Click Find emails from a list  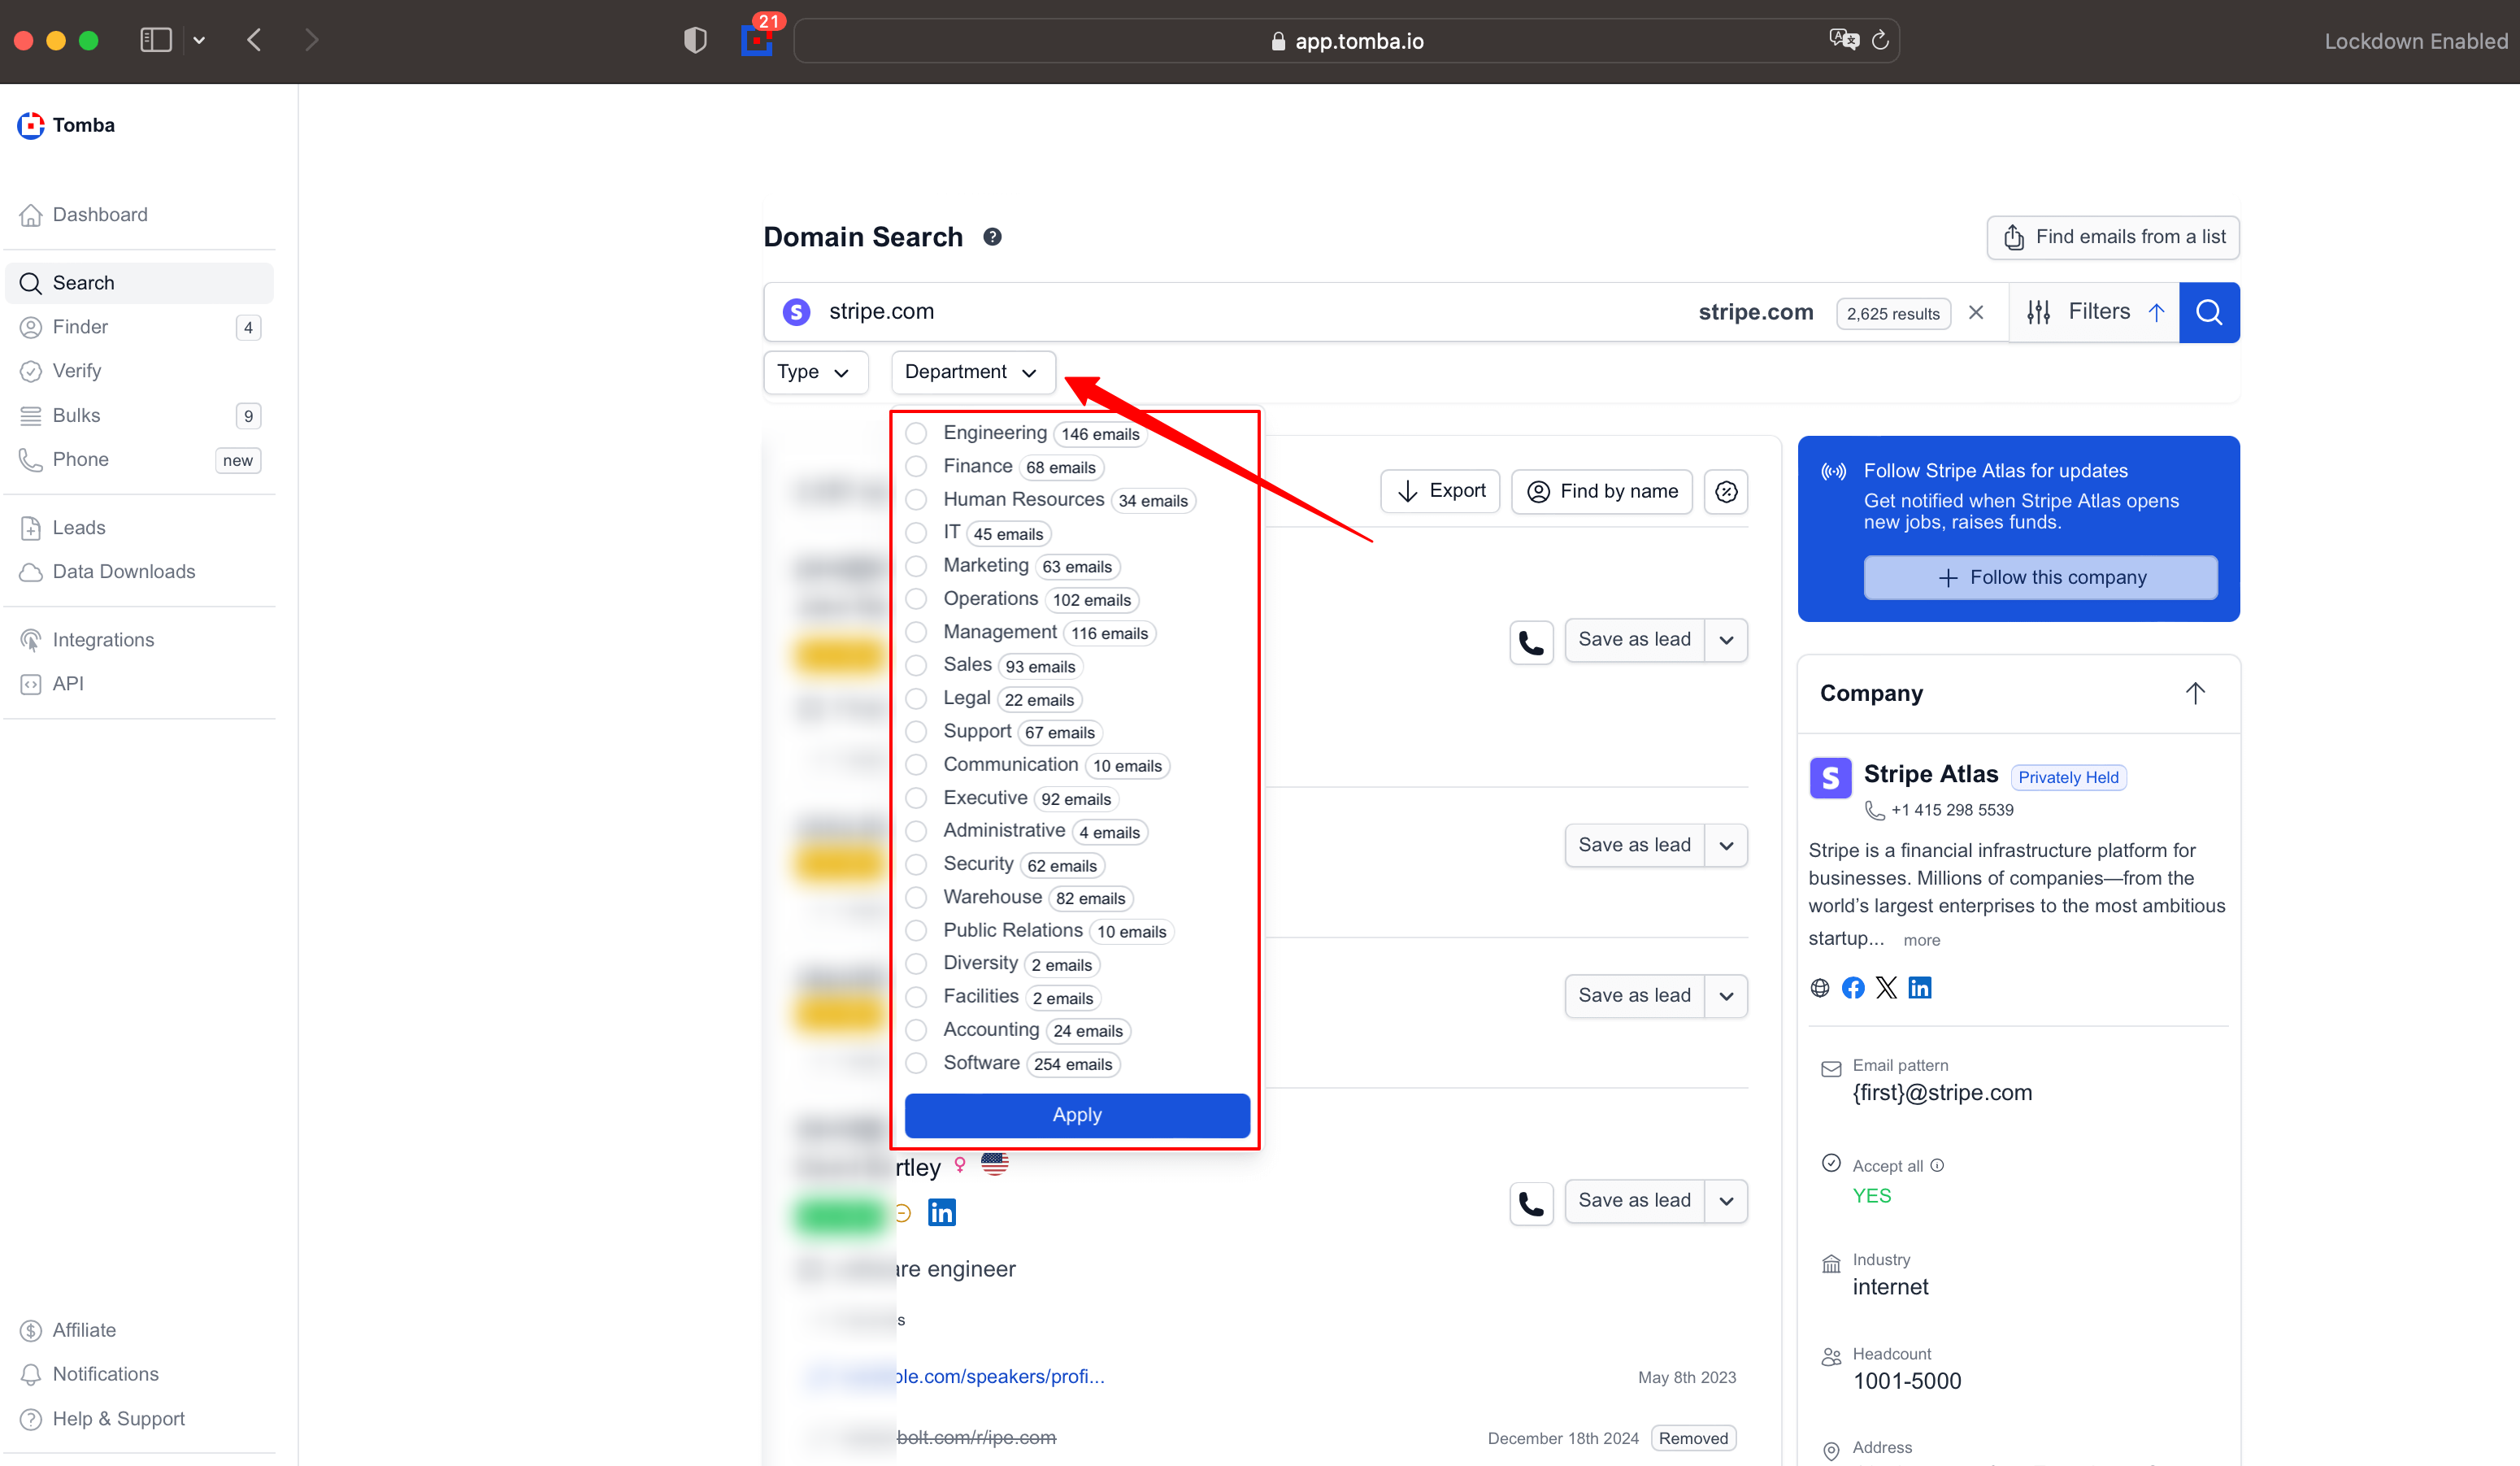2113,237
